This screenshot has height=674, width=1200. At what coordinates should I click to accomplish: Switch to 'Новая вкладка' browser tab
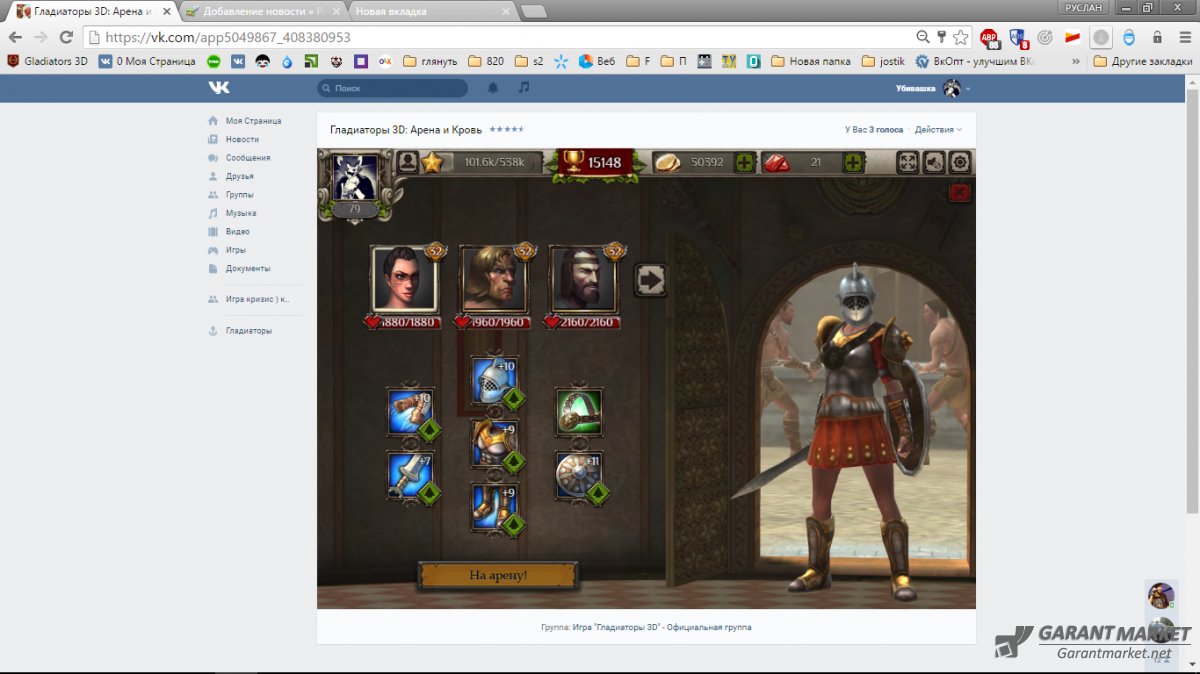[x=430, y=11]
